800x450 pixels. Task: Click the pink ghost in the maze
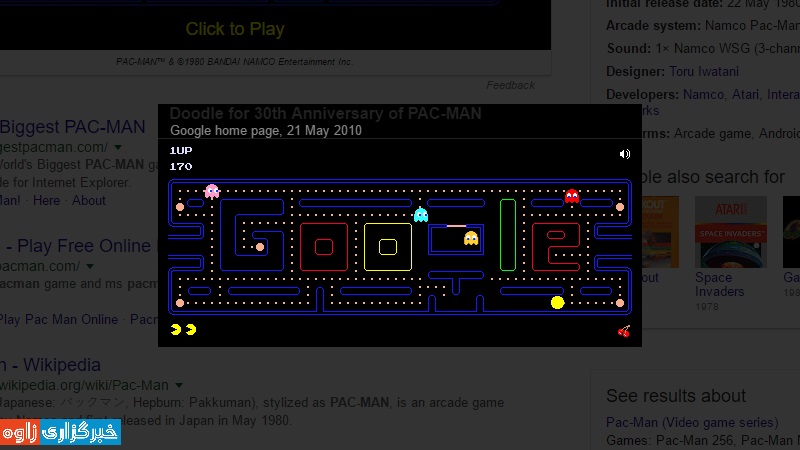pyautogui.click(x=211, y=191)
